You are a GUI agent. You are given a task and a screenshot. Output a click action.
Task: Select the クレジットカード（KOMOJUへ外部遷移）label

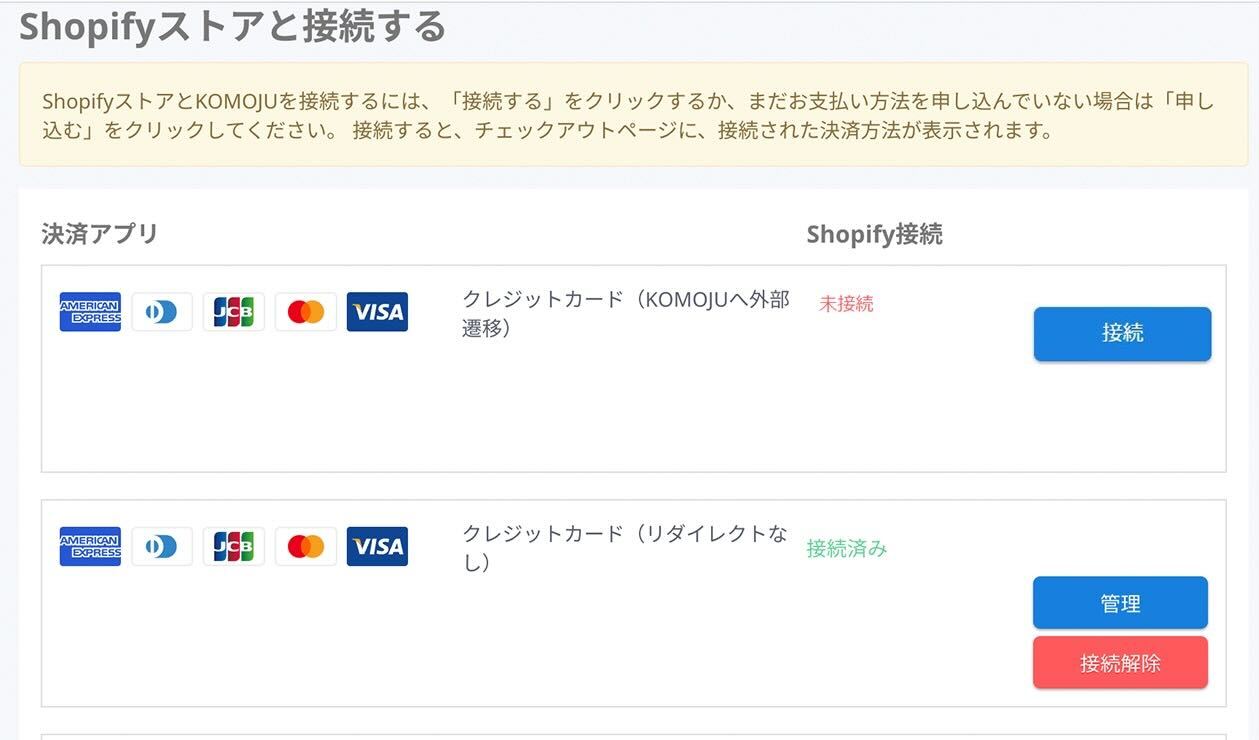coord(625,313)
